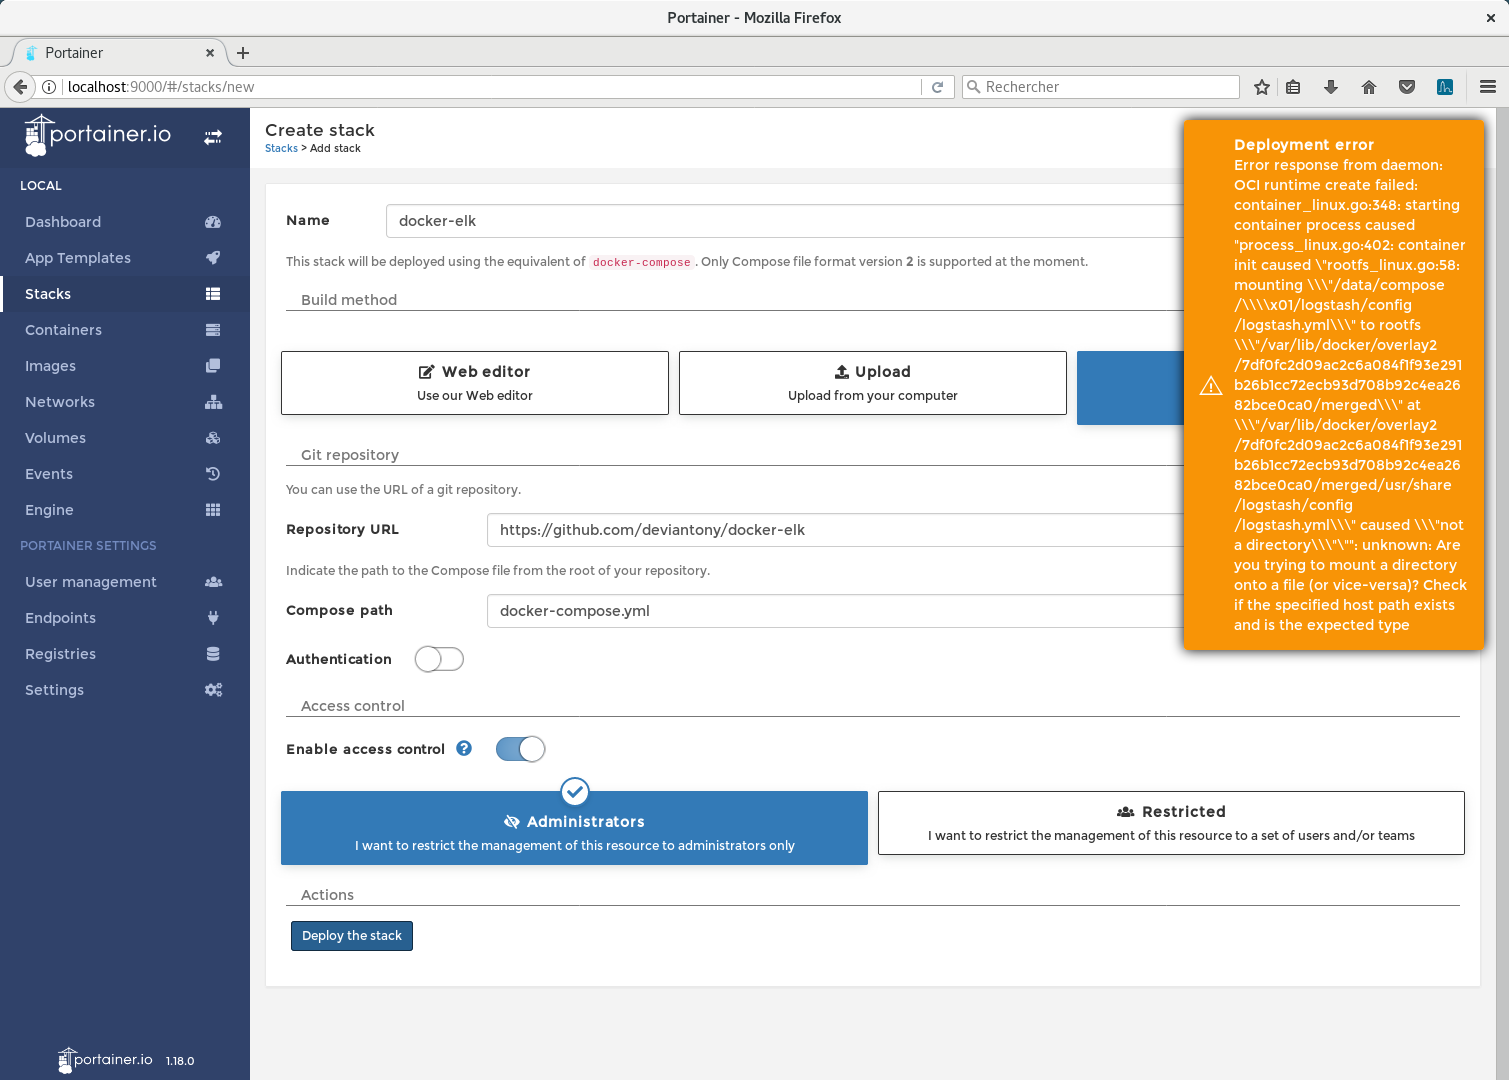
Task: Follow the Stacks breadcrumb link
Action: (281, 148)
